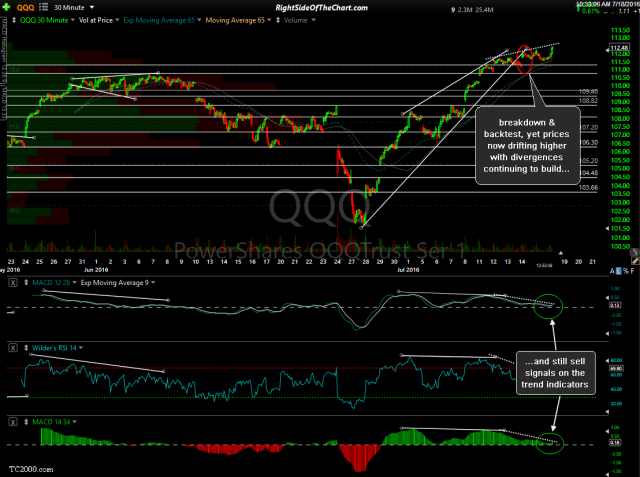Click the 108.82 horizontal line label
The height and width of the screenshot is (477, 640).
pos(588,101)
